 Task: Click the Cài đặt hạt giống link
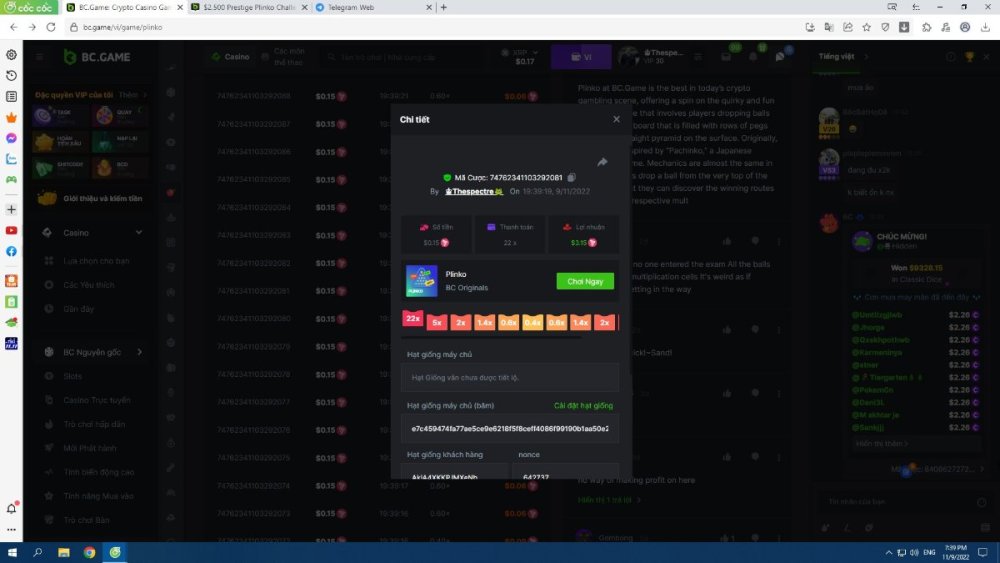coord(583,405)
